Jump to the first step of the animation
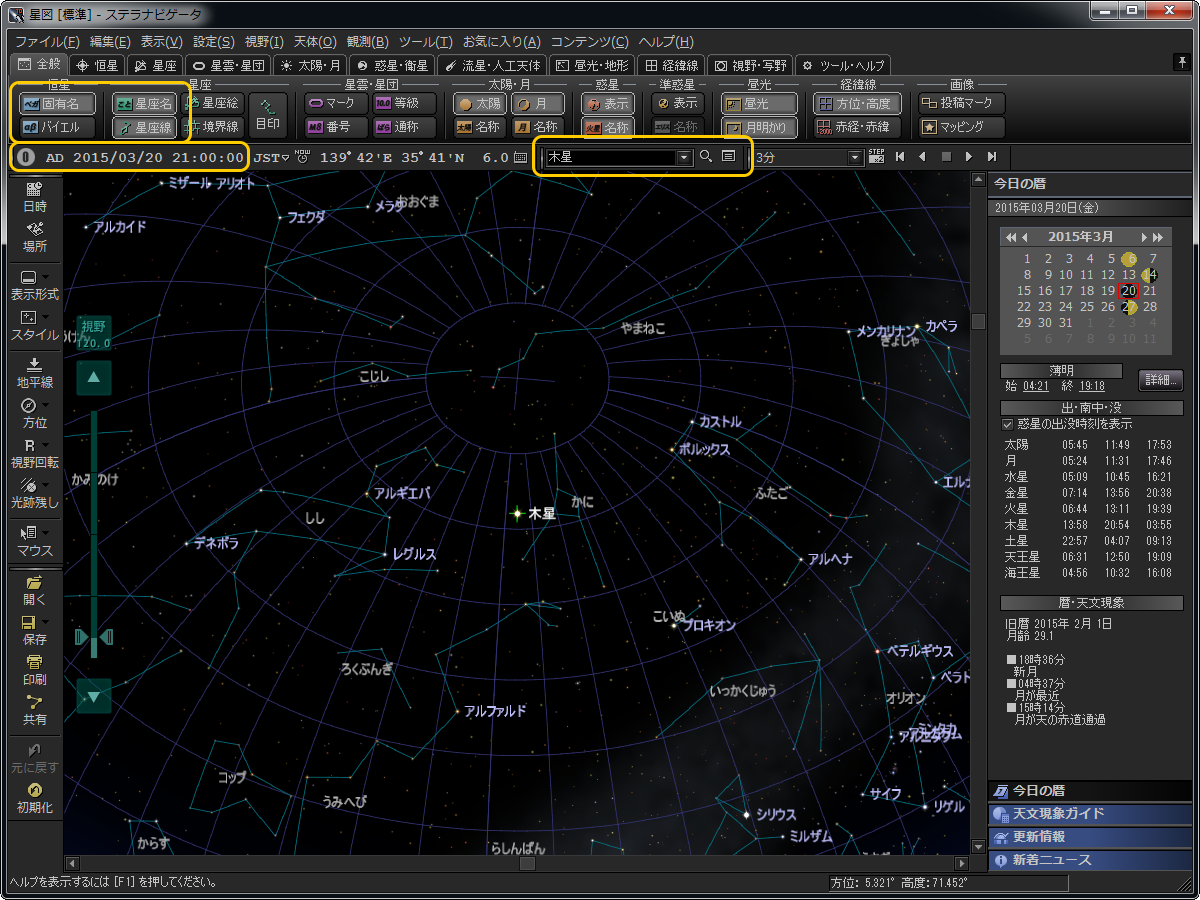 click(900, 157)
